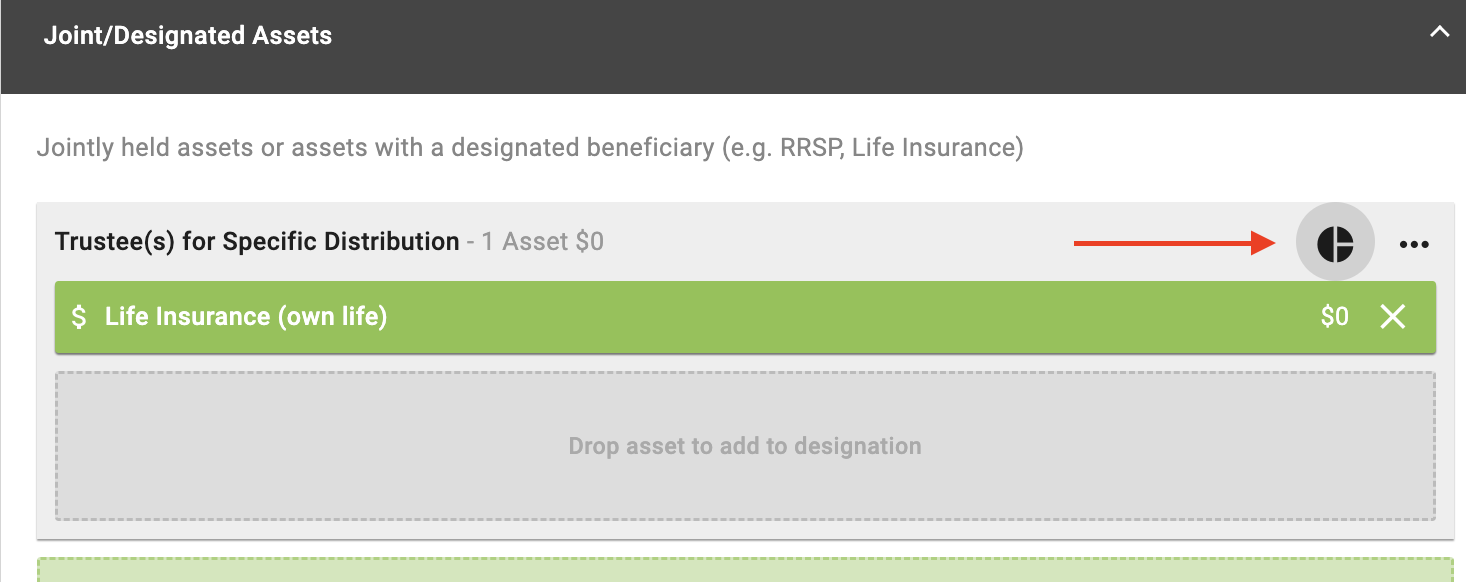Click the words 'designated beneficiary' in description
The image size is (1466, 582).
pyautogui.click(x=580, y=149)
